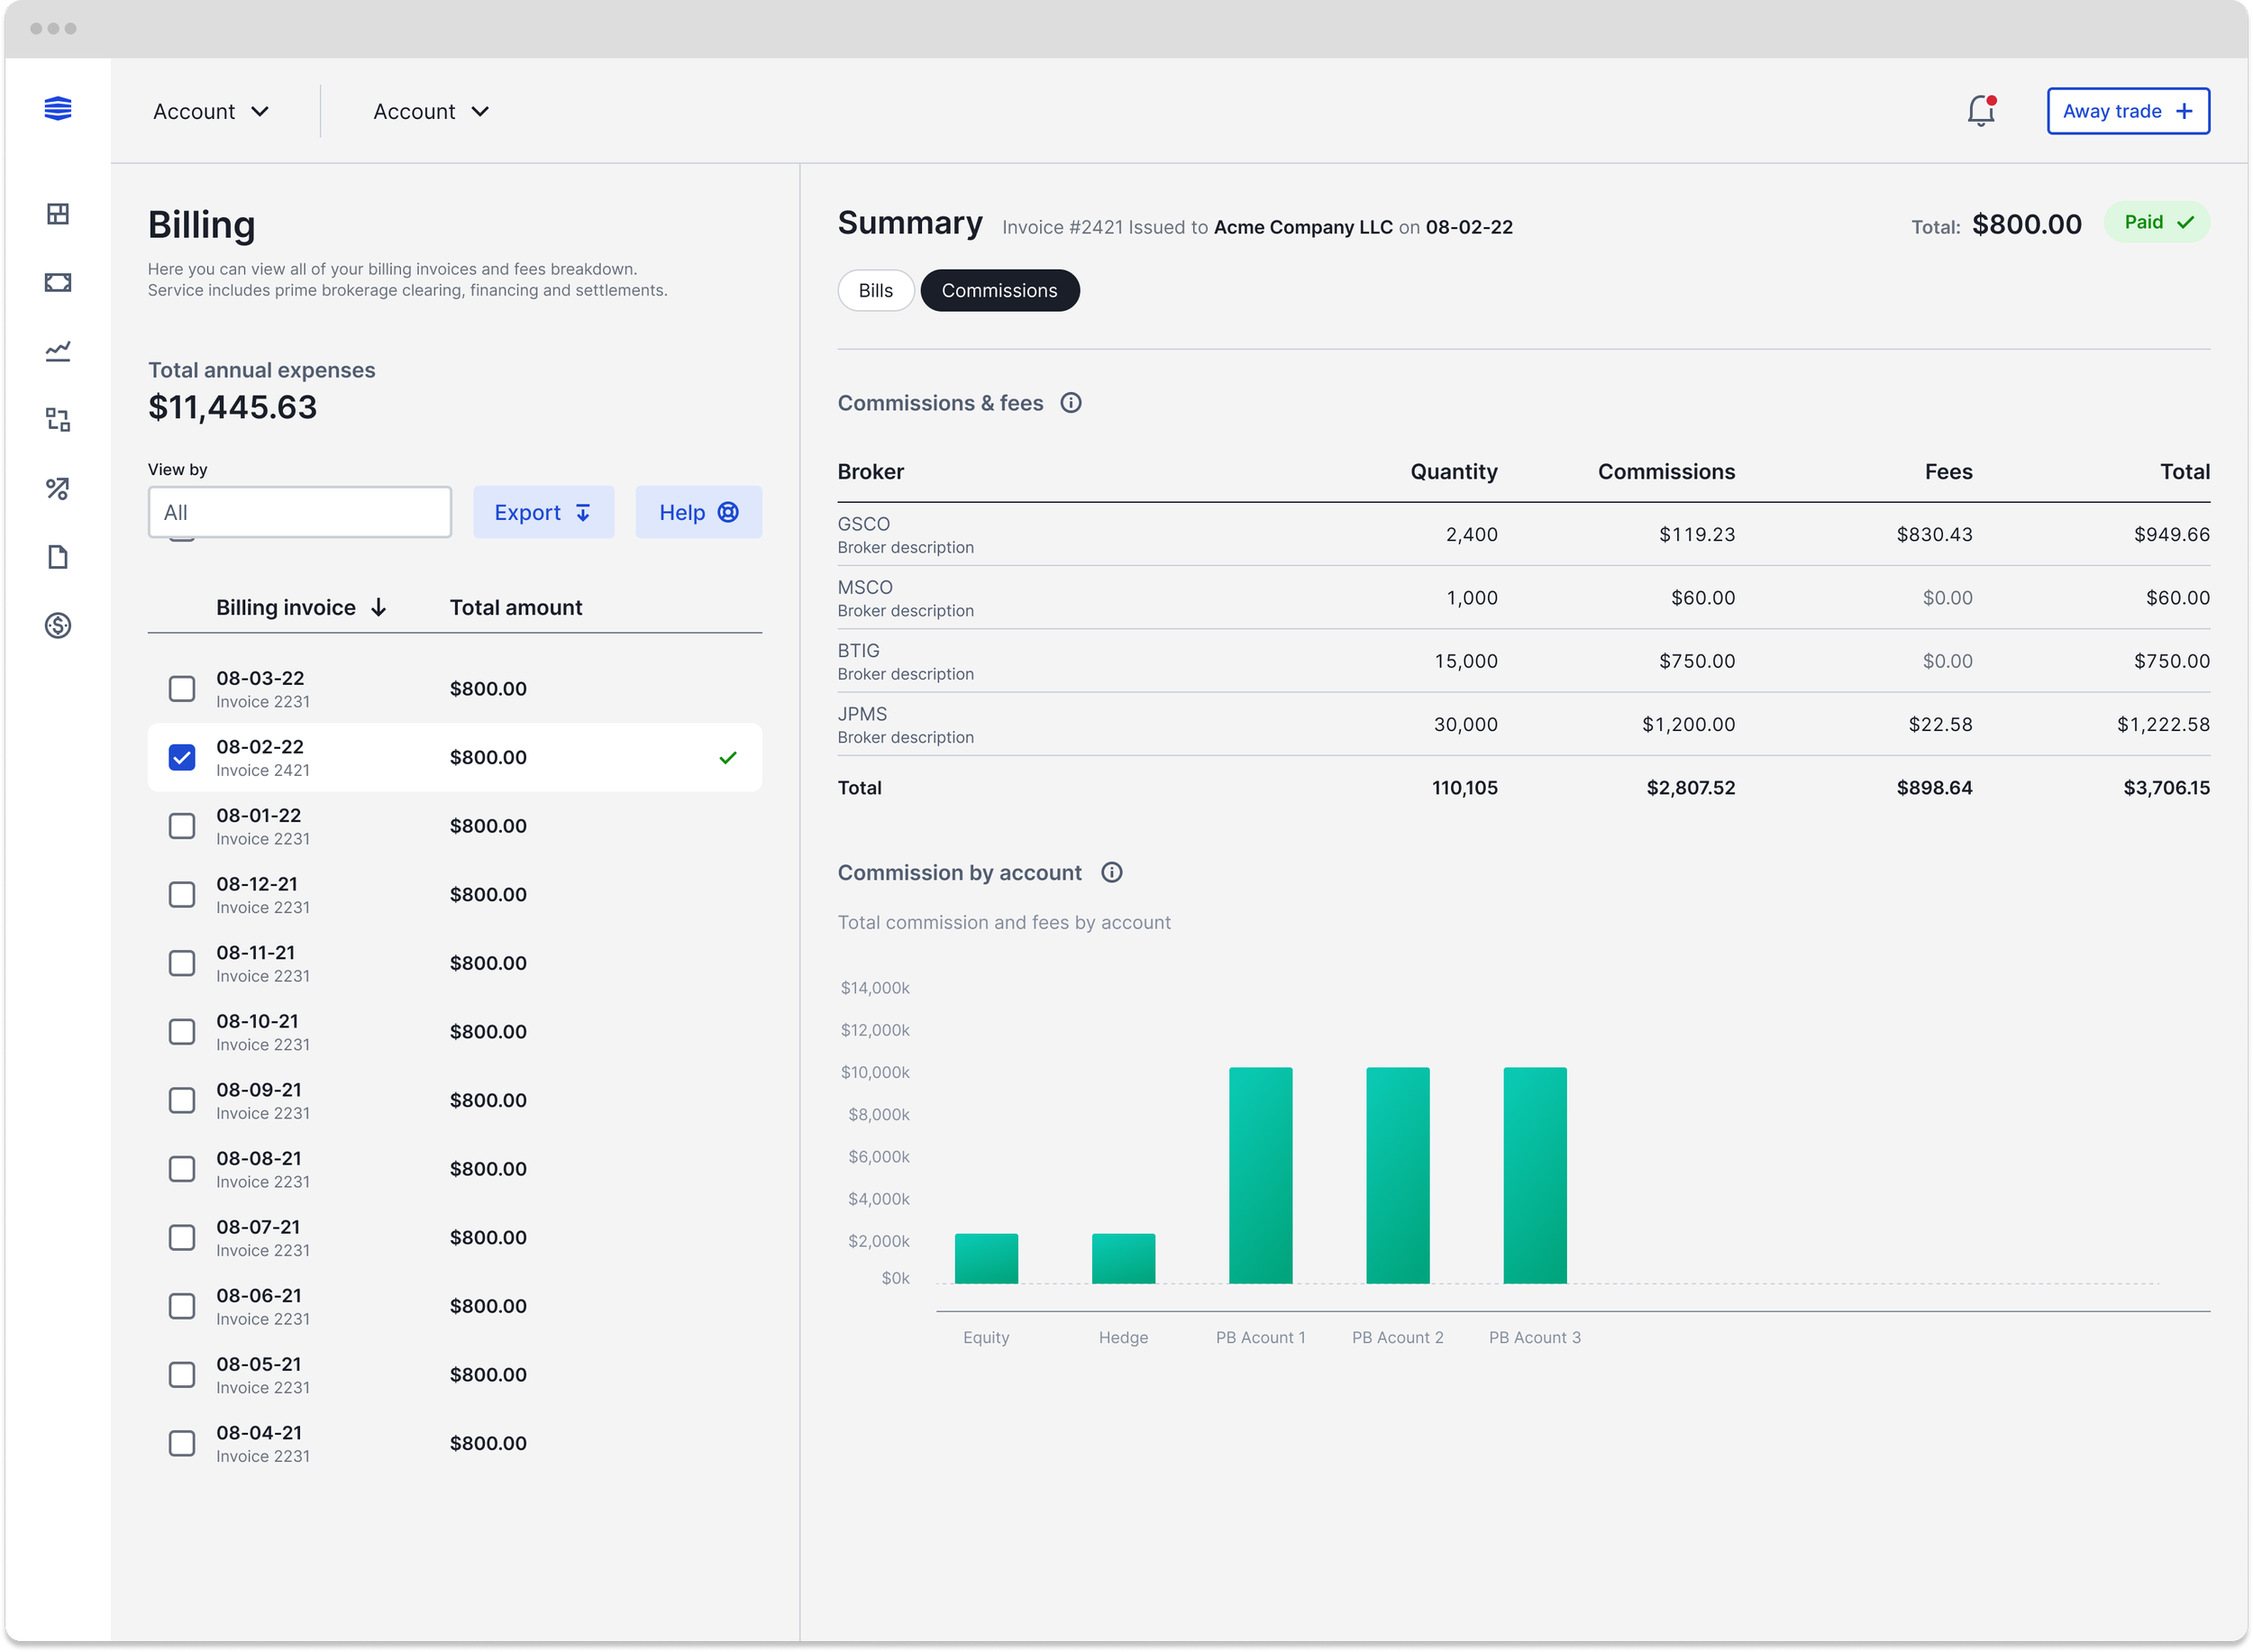Click the tallest PB Acount 1 chart bar
2253x1652 pixels.
click(1260, 1175)
